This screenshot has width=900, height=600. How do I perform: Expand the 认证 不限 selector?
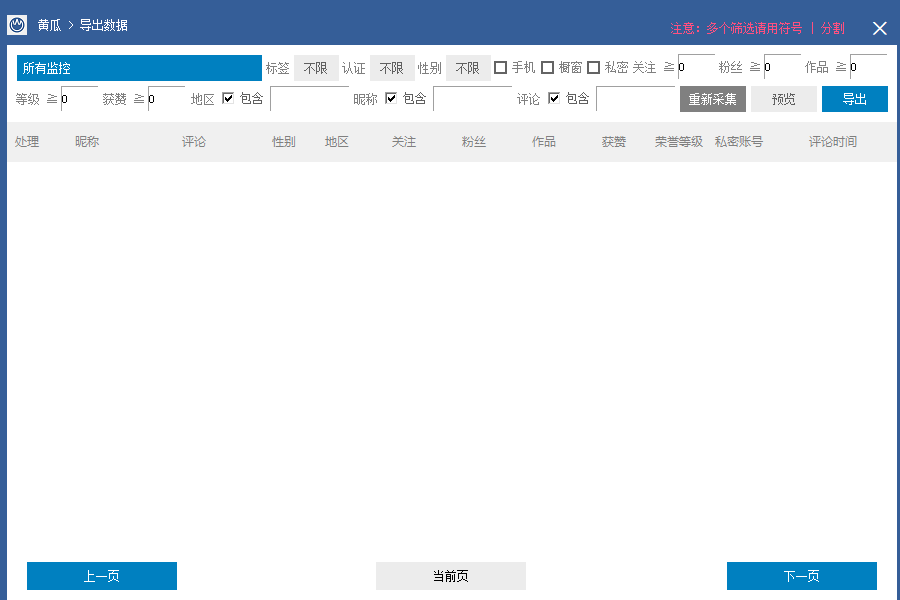[x=391, y=68]
